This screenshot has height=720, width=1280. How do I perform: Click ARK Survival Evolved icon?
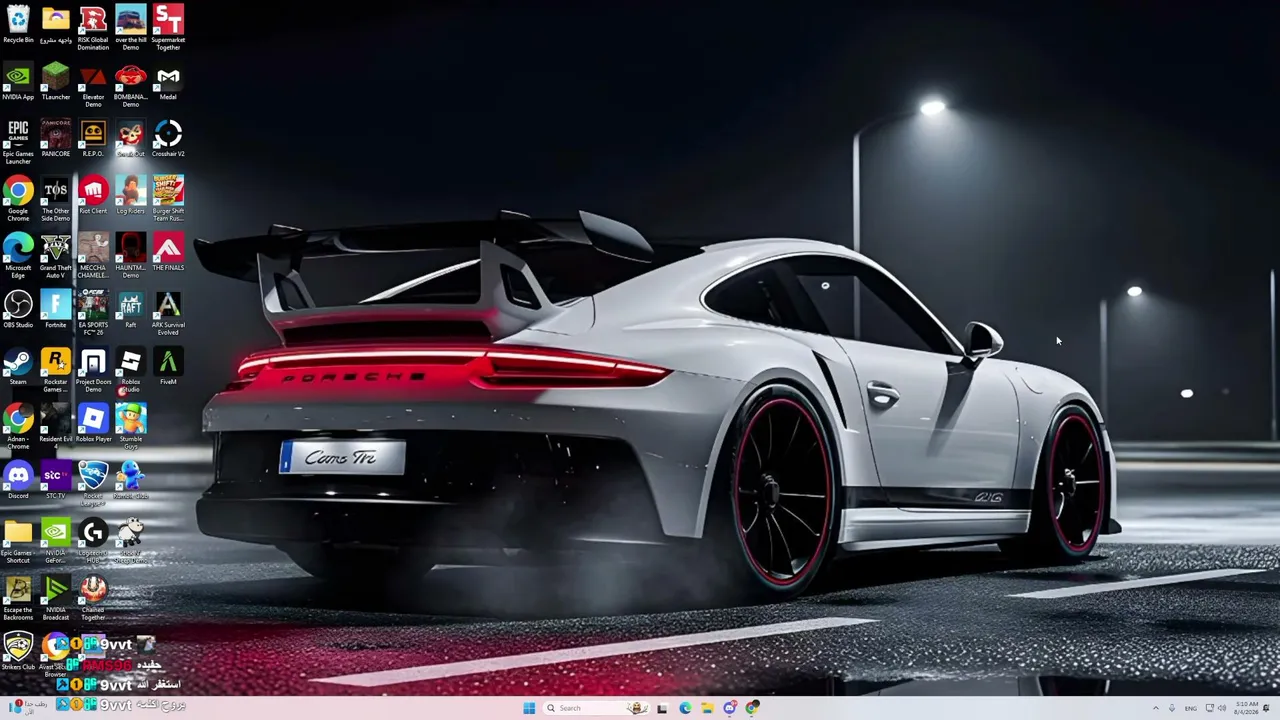(x=168, y=314)
